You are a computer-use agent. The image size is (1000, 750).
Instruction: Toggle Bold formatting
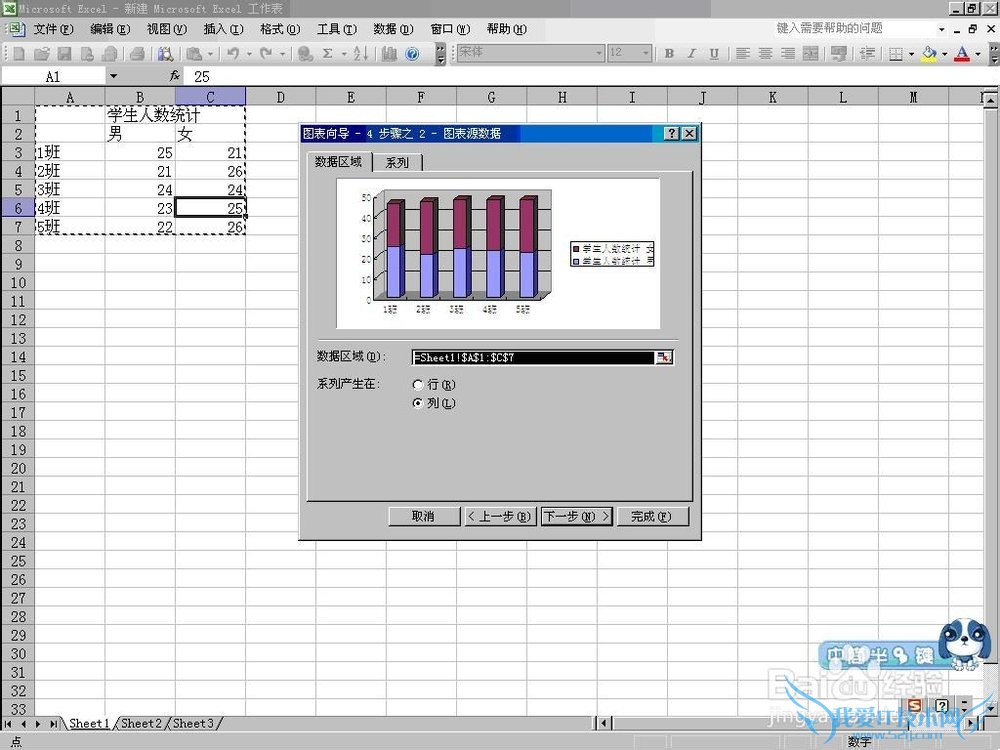[669, 54]
